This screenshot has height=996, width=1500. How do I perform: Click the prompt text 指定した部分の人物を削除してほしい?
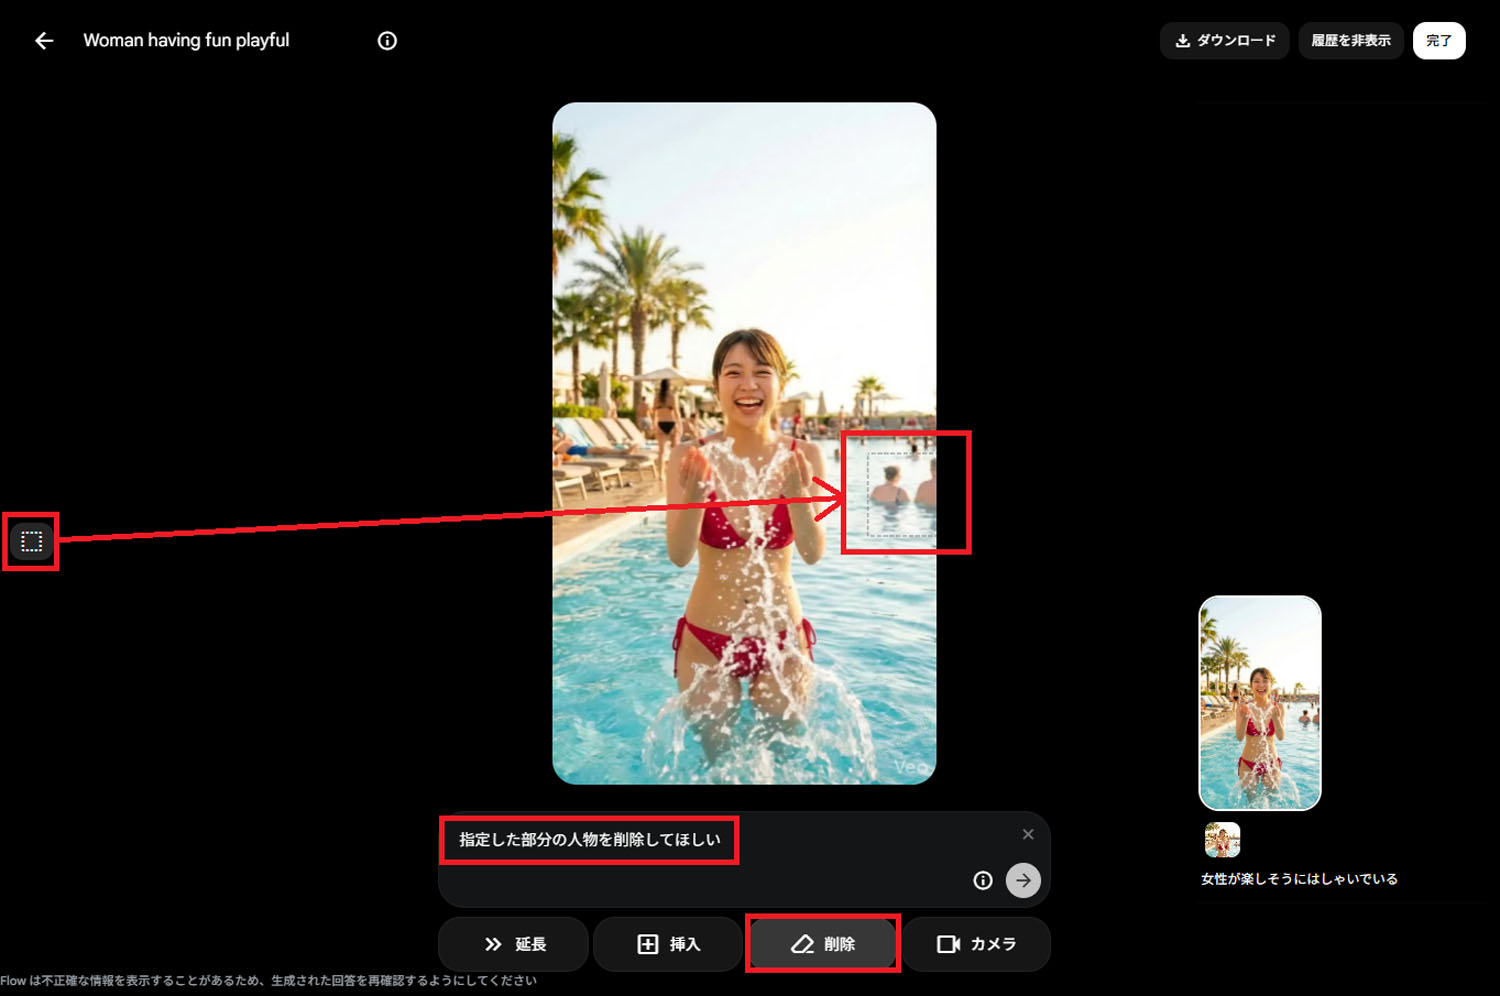pos(589,840)
